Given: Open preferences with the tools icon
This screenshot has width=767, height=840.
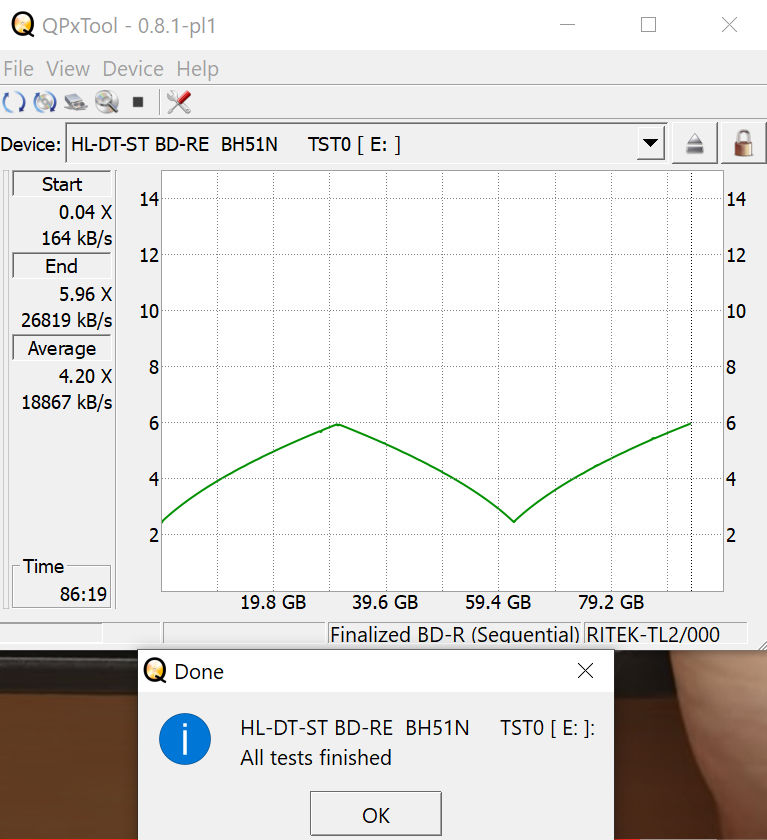Looking at the screenshot, I should click(x=179, y=102).
